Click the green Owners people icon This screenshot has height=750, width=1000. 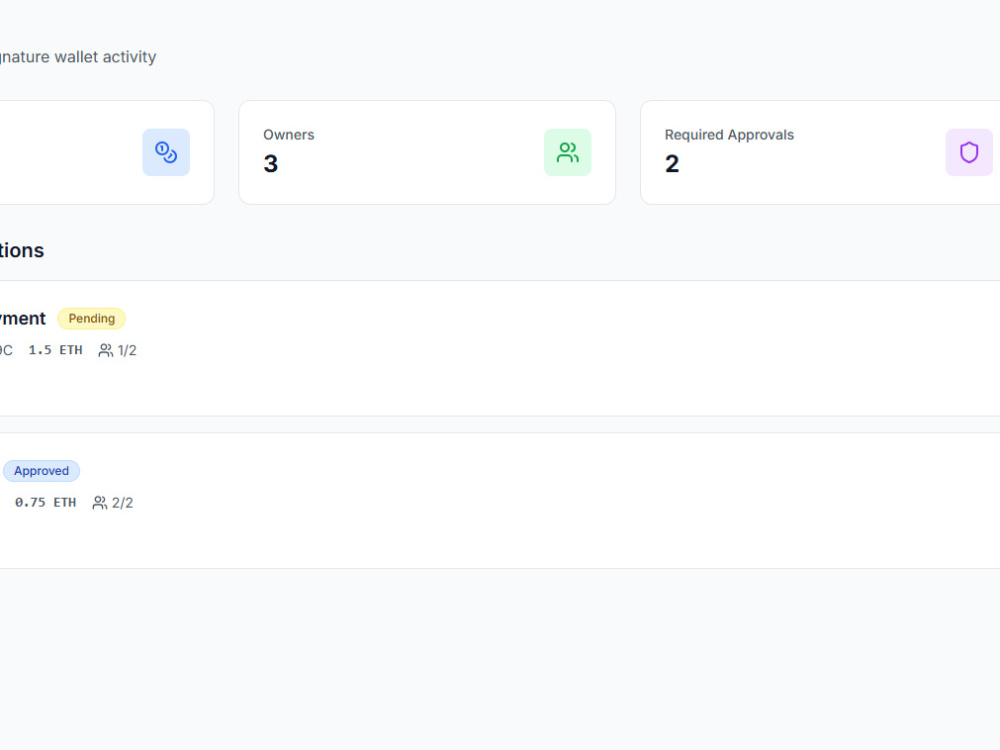[568, 152]
